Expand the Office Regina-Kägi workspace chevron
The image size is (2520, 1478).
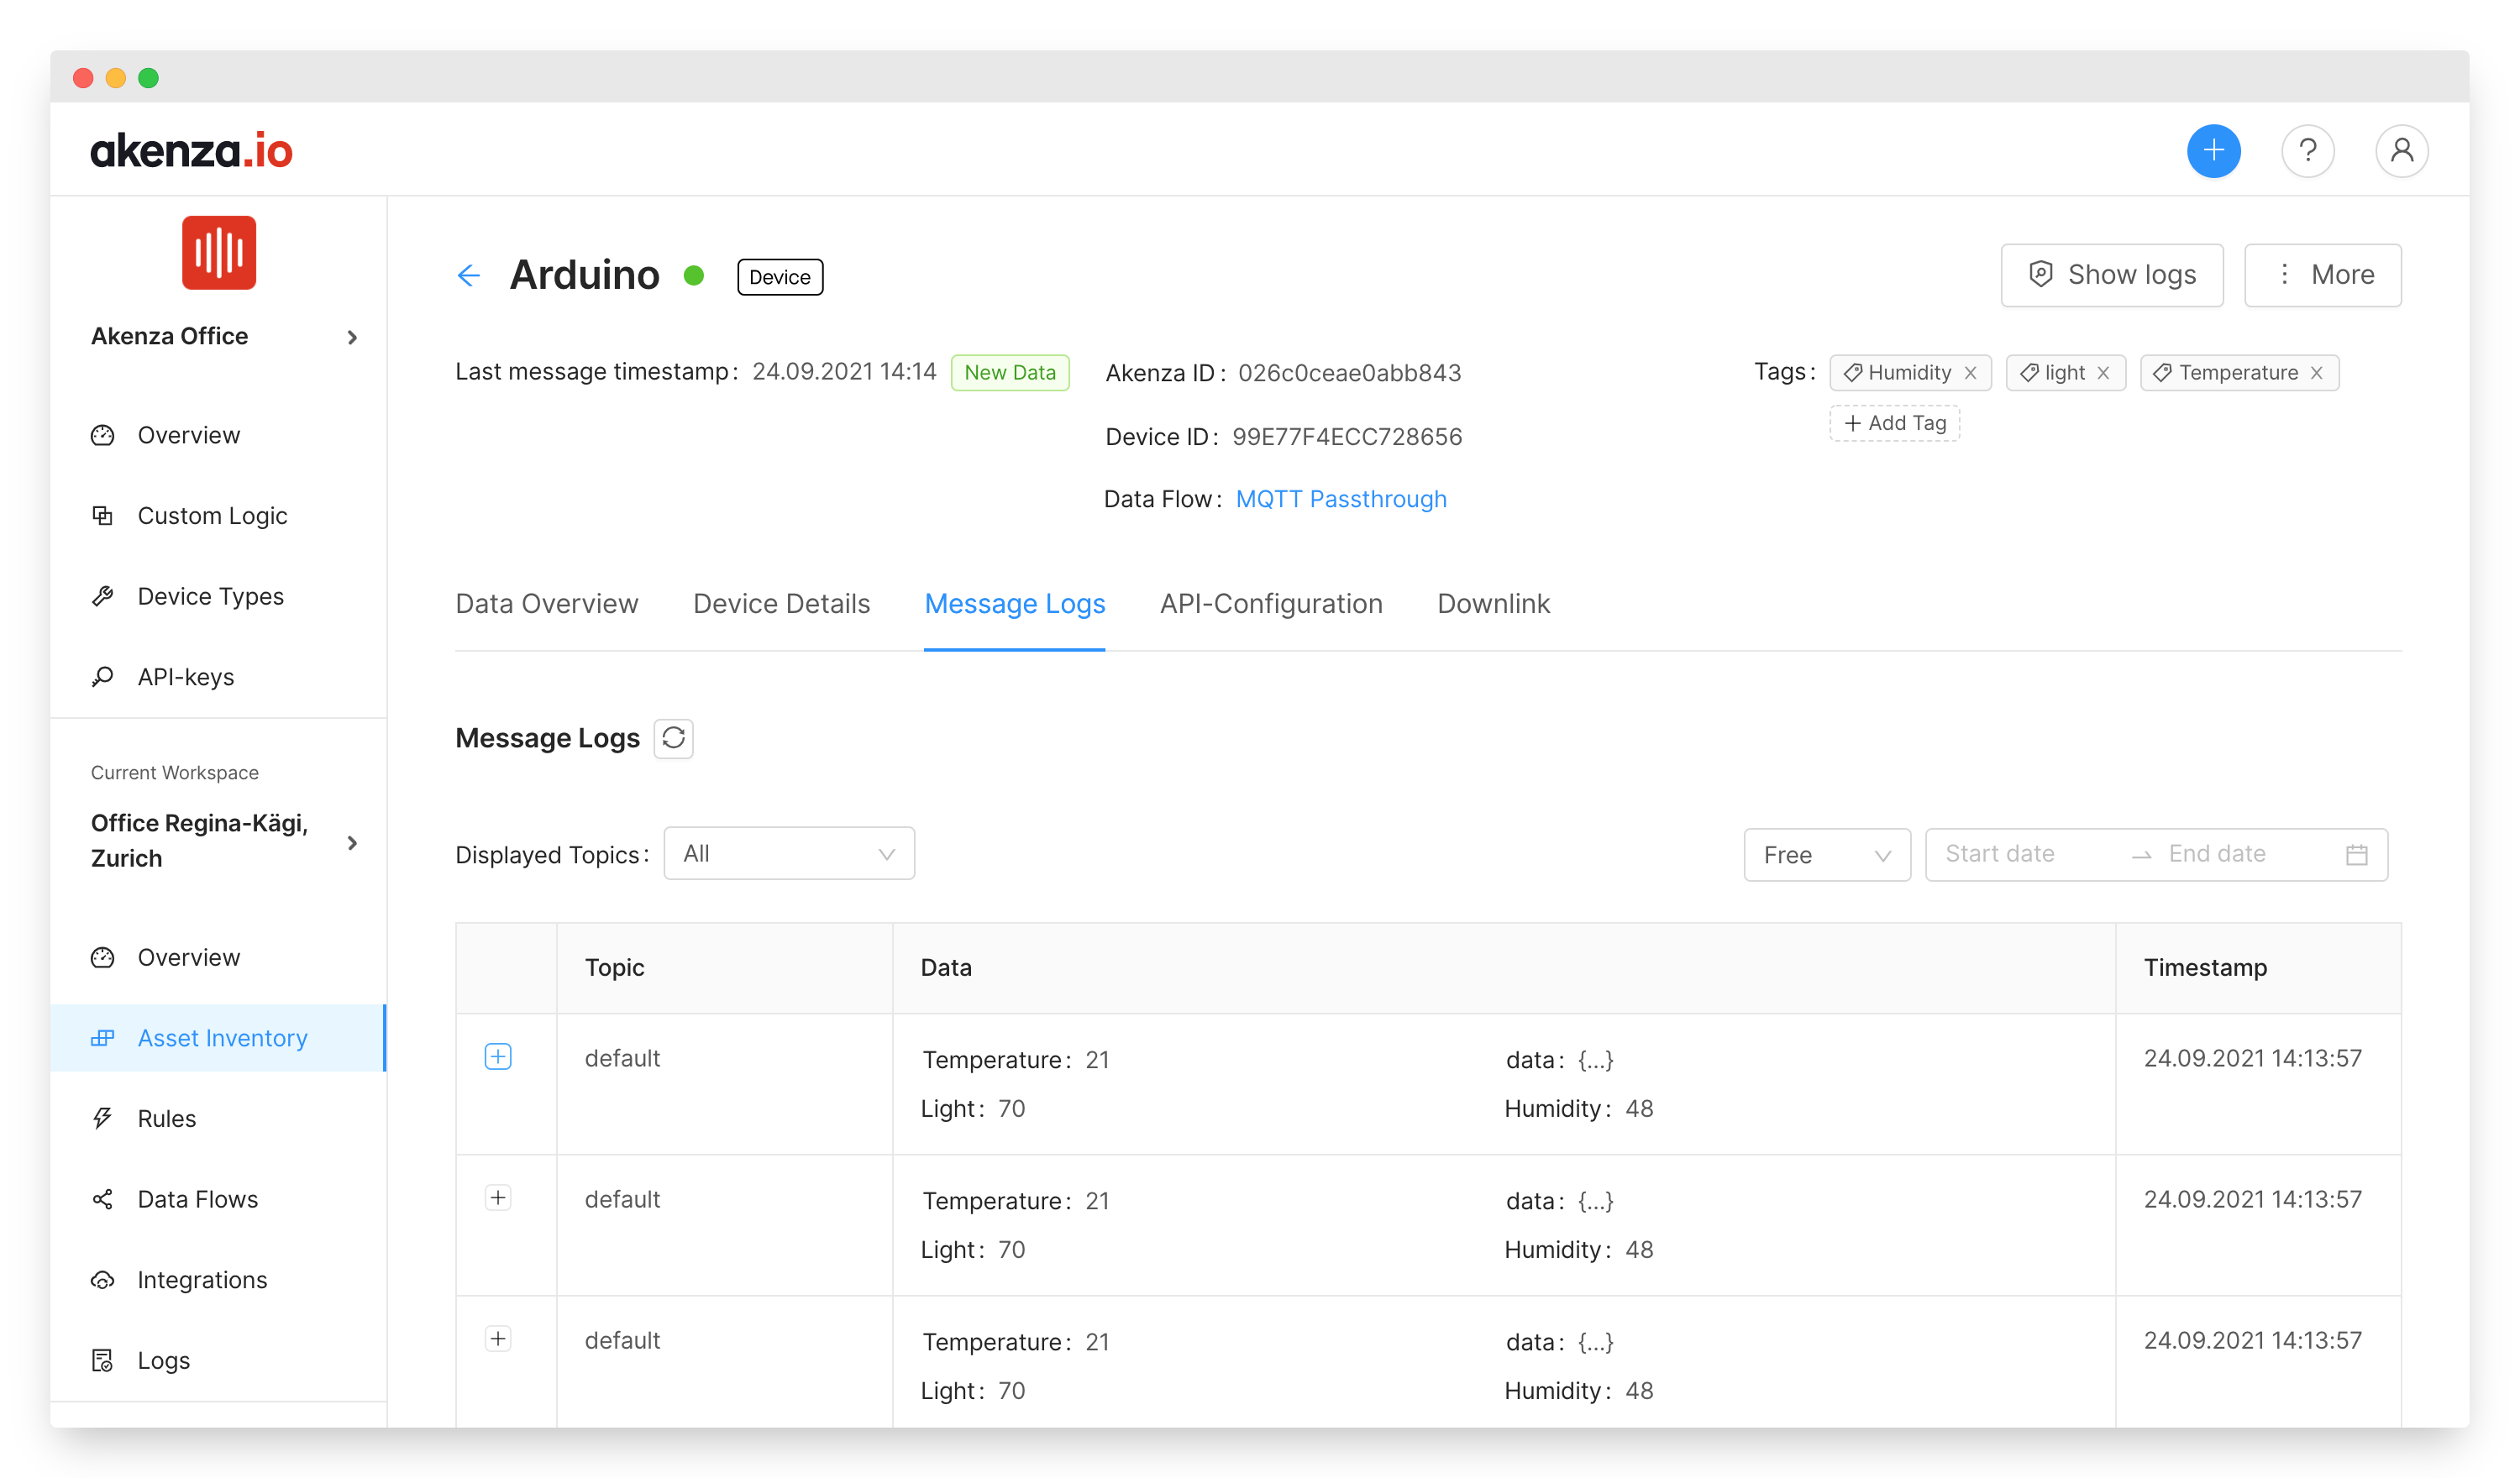tap(352, 843)
